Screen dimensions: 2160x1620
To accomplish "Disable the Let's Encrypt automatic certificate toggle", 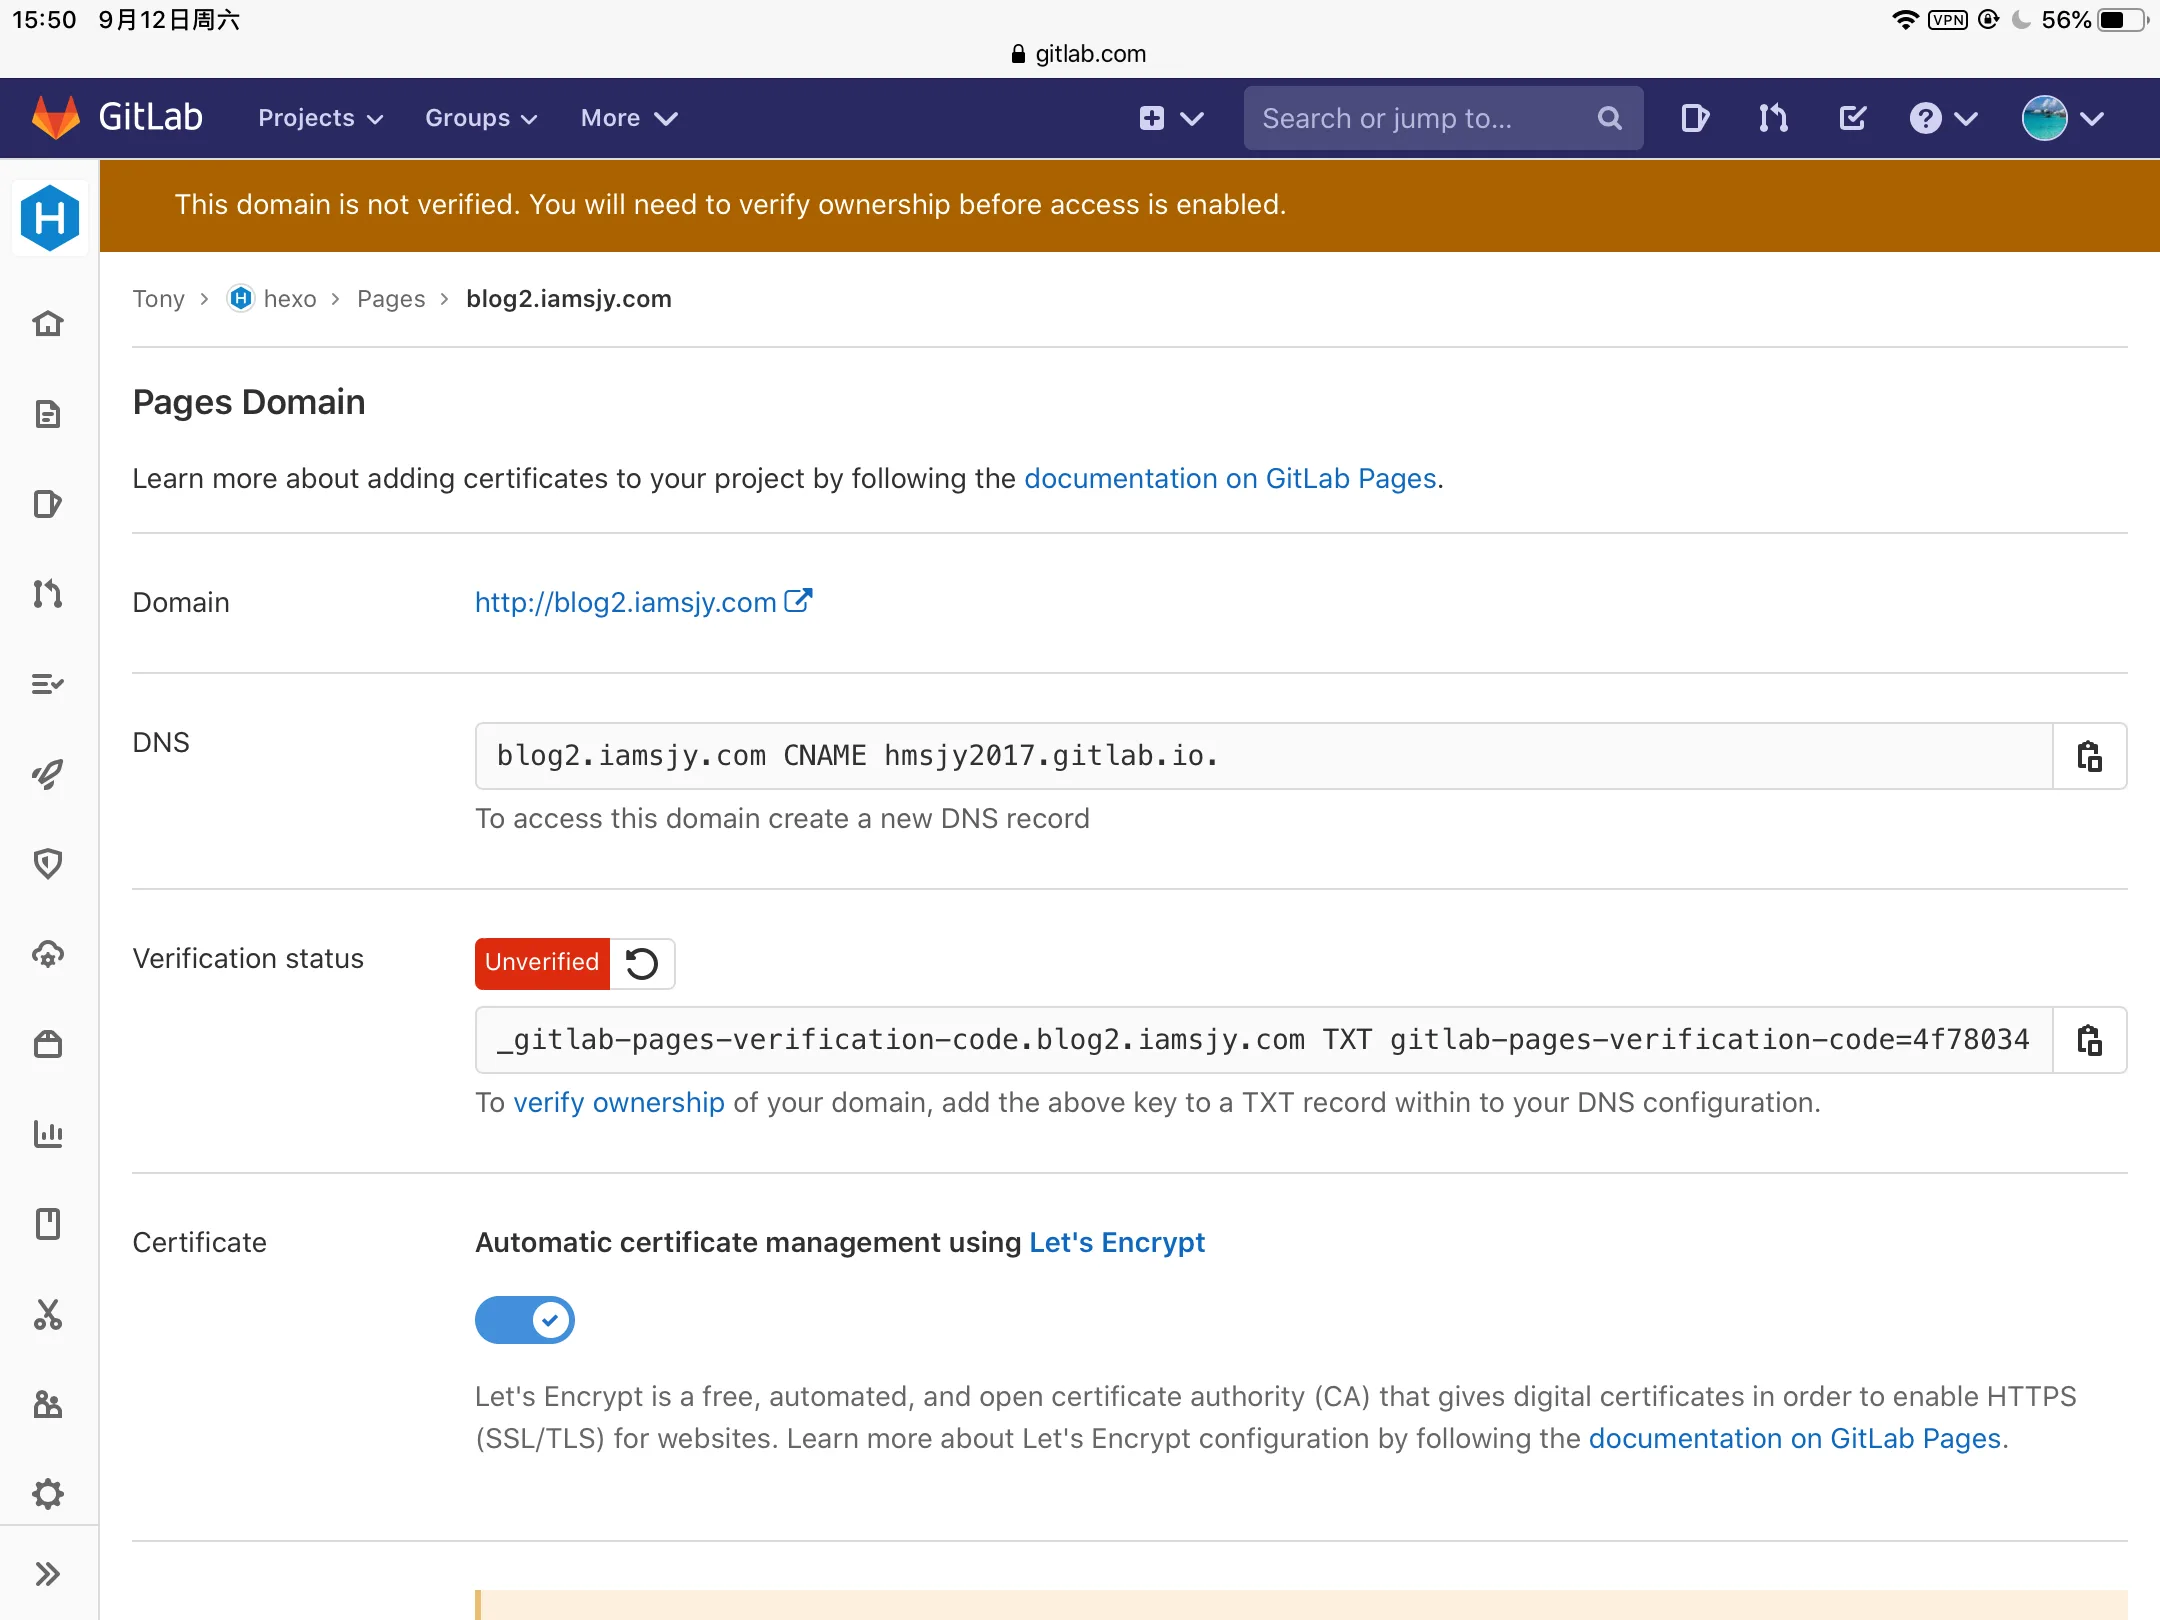I will pyautogui.click(x=524, y=1320).
